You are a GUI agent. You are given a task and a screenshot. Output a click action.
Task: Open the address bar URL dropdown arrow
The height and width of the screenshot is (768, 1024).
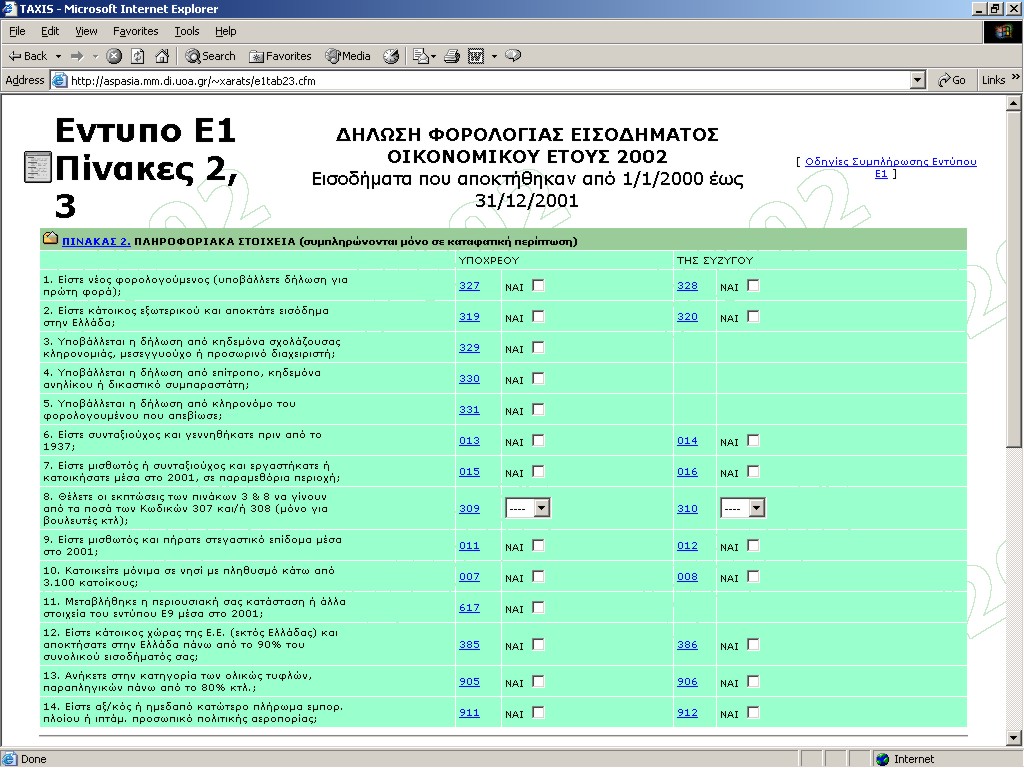918,80
